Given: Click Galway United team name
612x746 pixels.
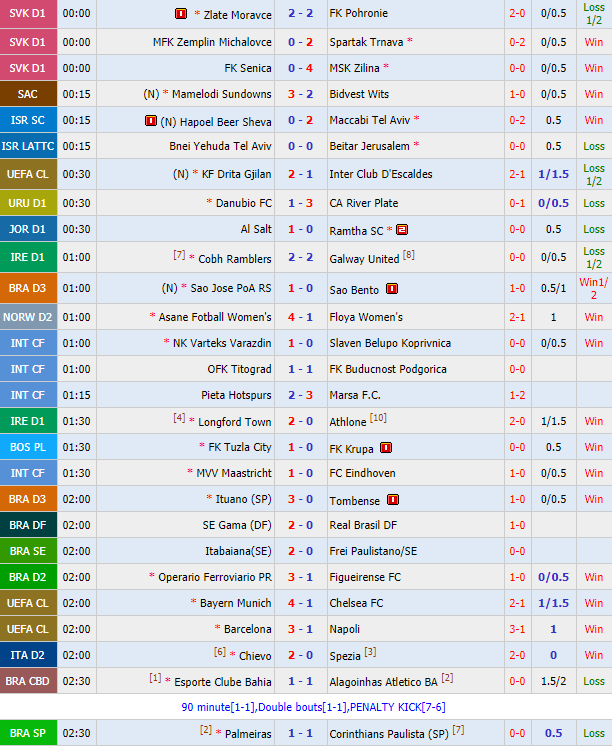Looking at the screenshot, I should [364, 259].
